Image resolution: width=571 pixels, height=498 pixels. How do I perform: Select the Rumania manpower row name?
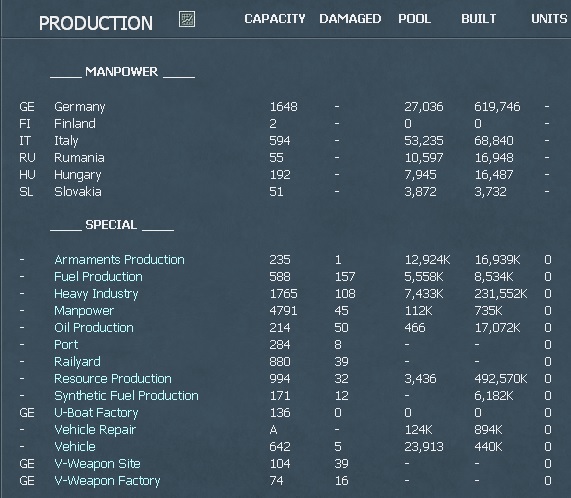point(79,158)
